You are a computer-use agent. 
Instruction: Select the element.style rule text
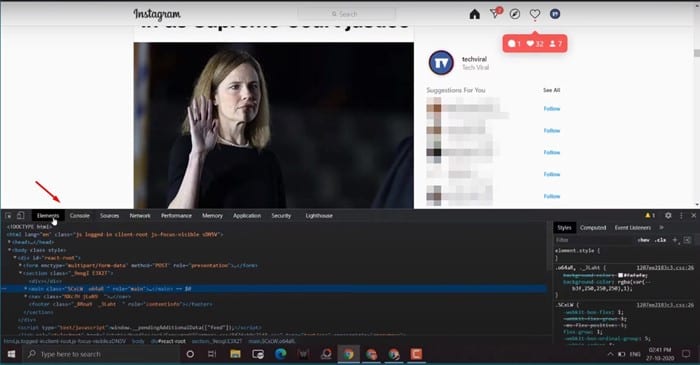click(x=577, y=251)
